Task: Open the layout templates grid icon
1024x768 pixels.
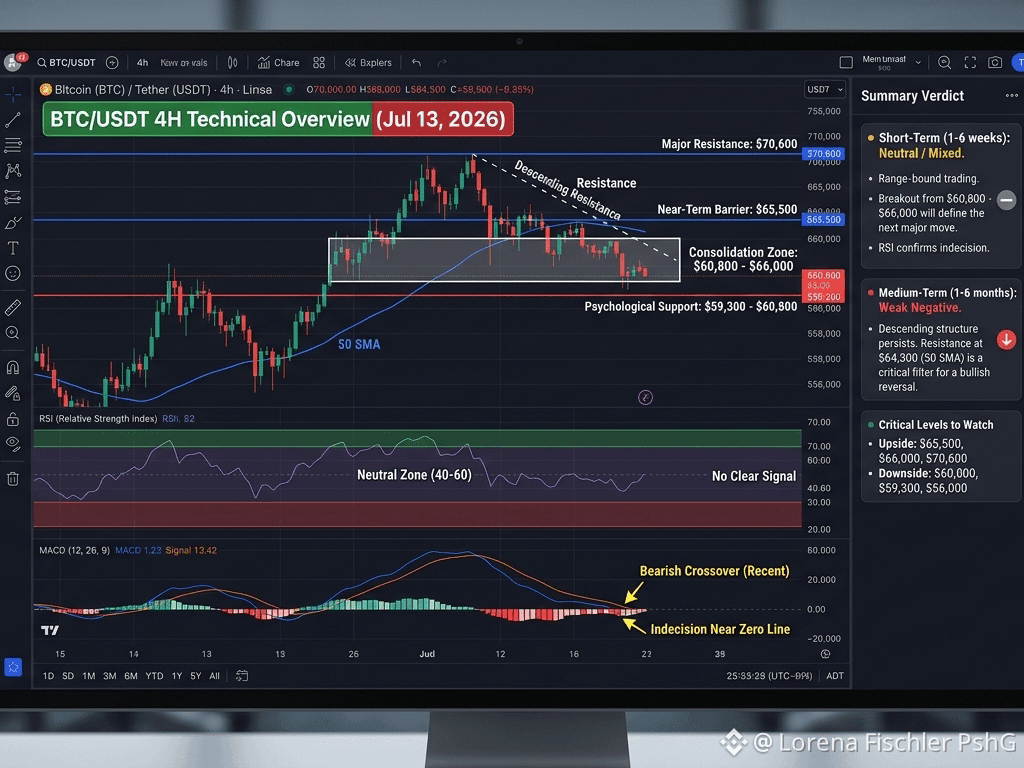Action: point(319,63)
